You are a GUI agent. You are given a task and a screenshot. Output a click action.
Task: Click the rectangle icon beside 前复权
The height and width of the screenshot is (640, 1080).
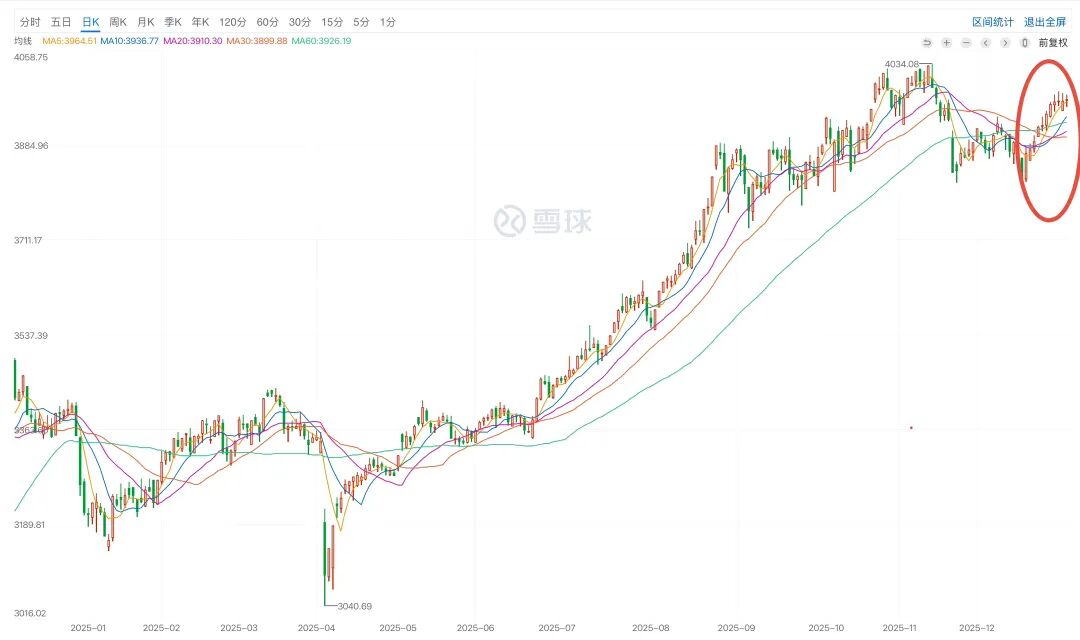tap(1024, 42)
